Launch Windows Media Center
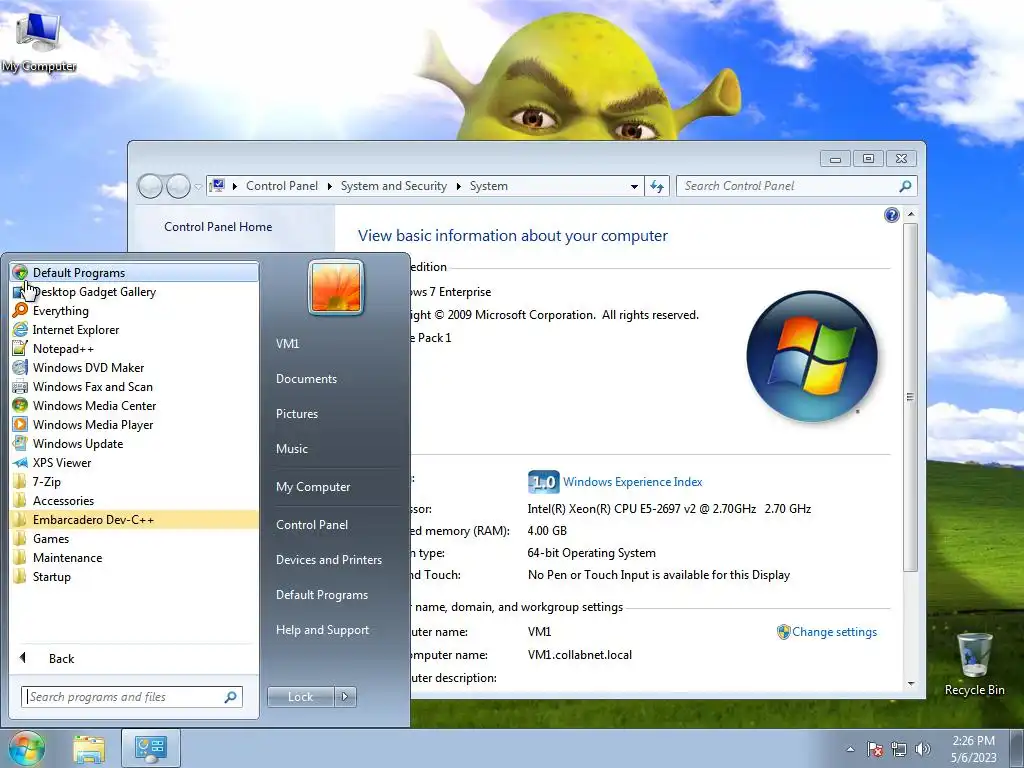This screenshot has height=768, width=1024. (x=134, y=406)
